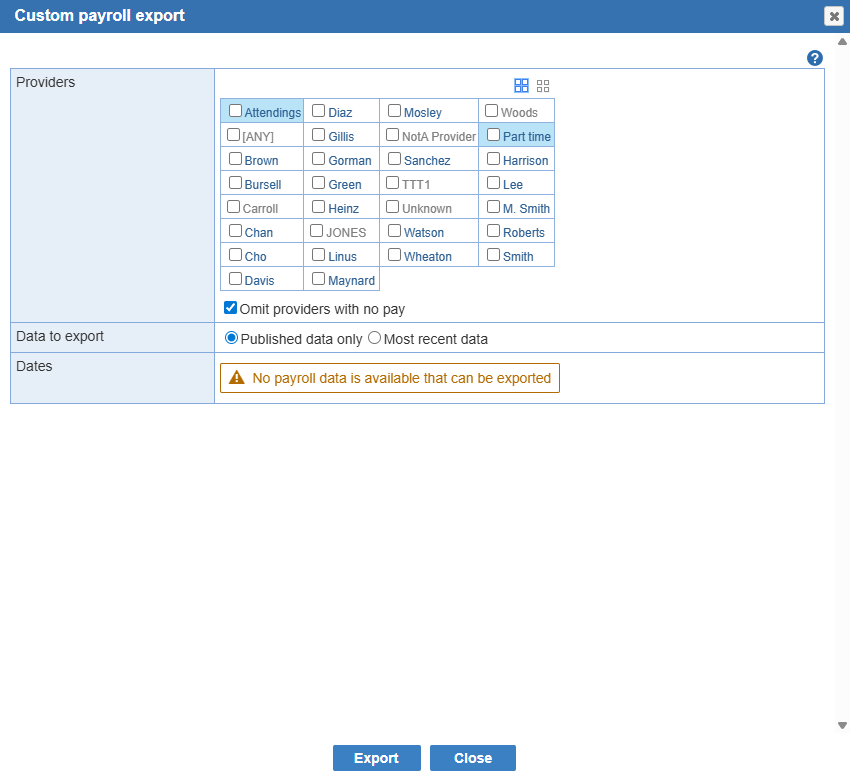Check the JONES provider checkbox
This screenshot has width=850, height=779.
click(317, 231)
